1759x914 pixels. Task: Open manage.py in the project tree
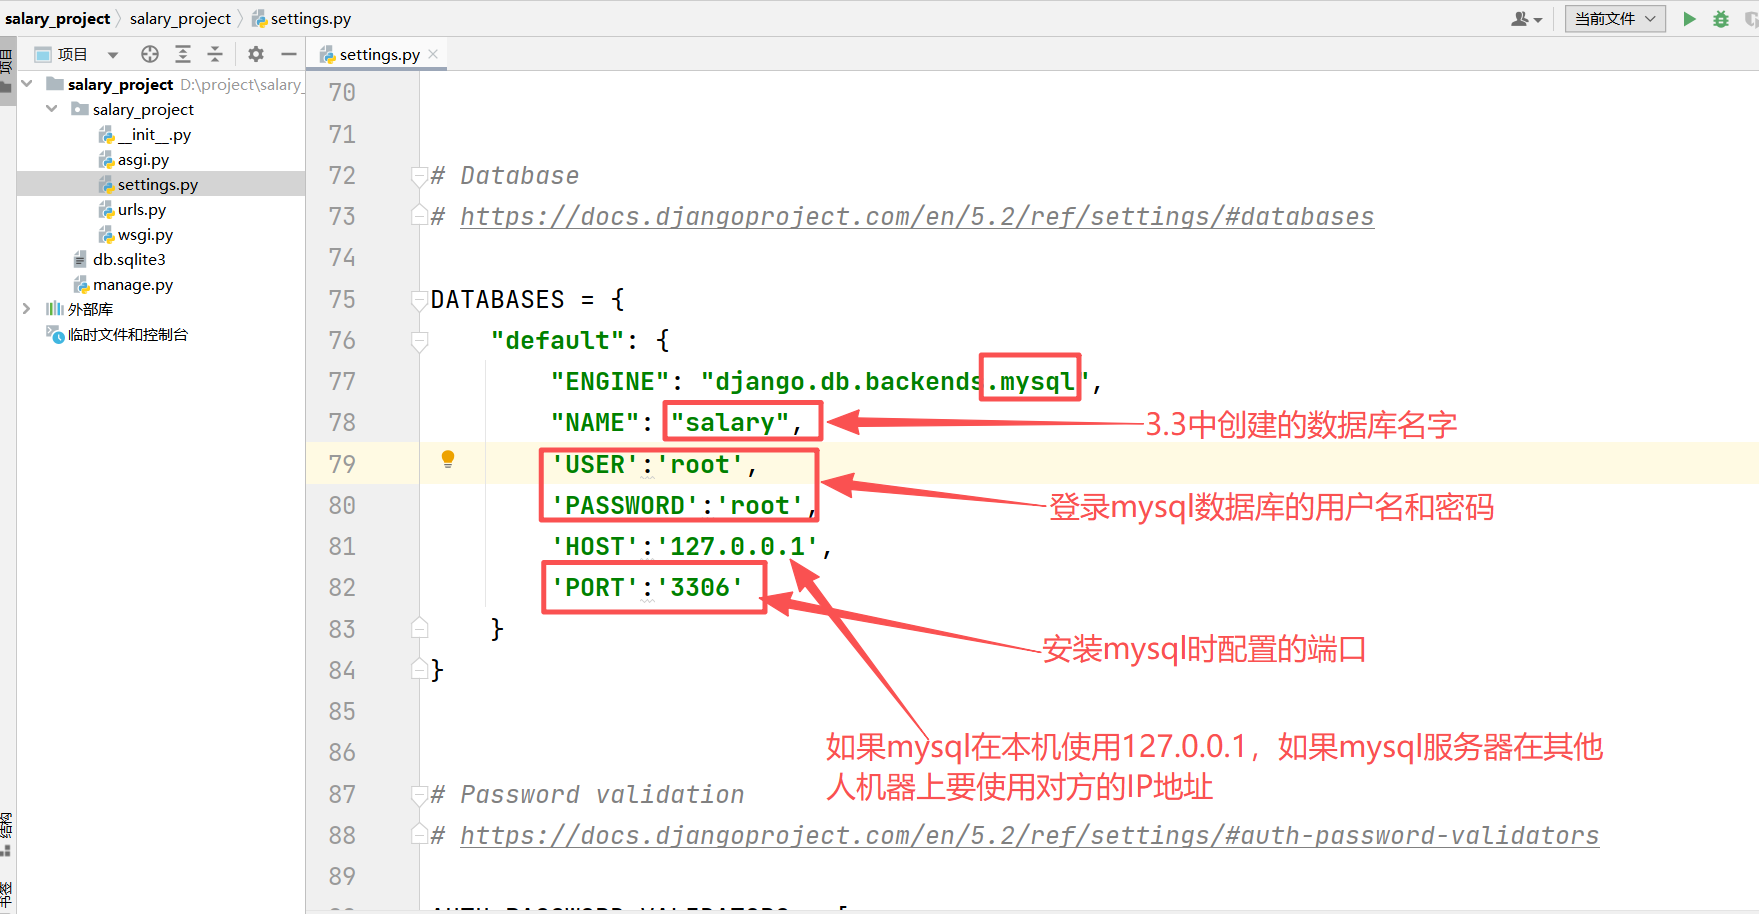click(133, 284)
